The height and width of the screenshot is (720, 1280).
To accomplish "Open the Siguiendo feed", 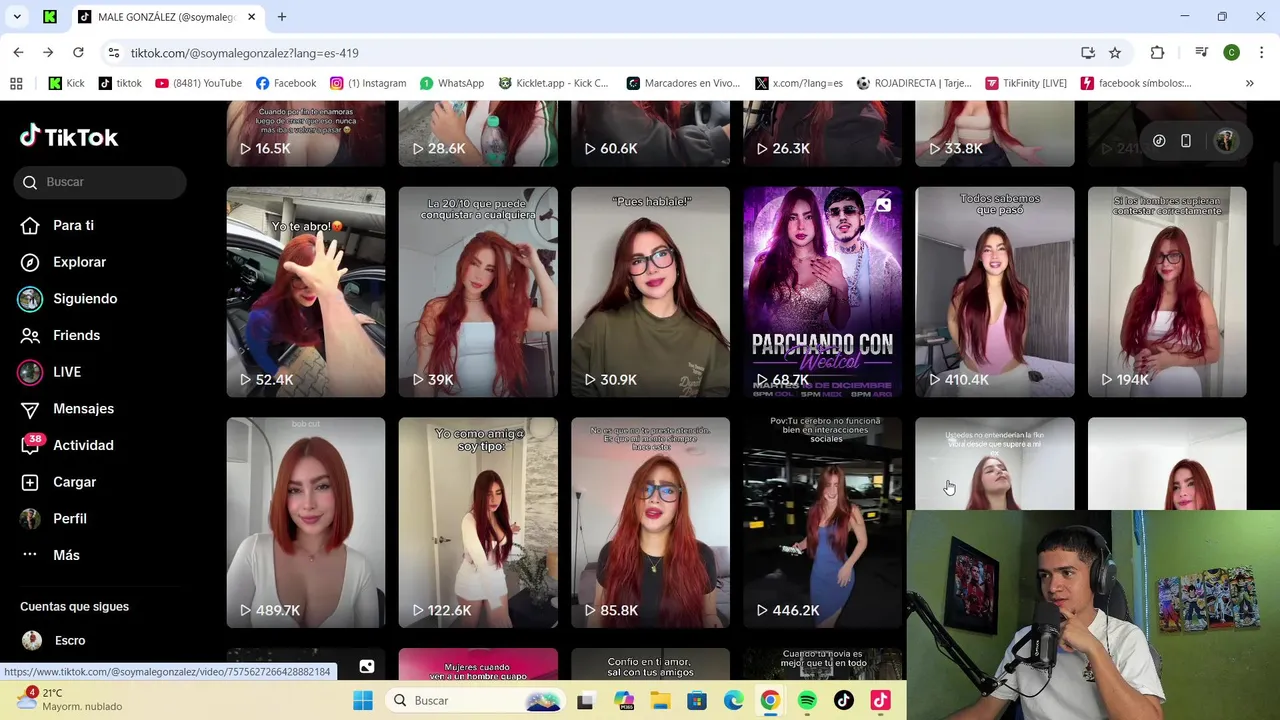I will tap(69, 298).
